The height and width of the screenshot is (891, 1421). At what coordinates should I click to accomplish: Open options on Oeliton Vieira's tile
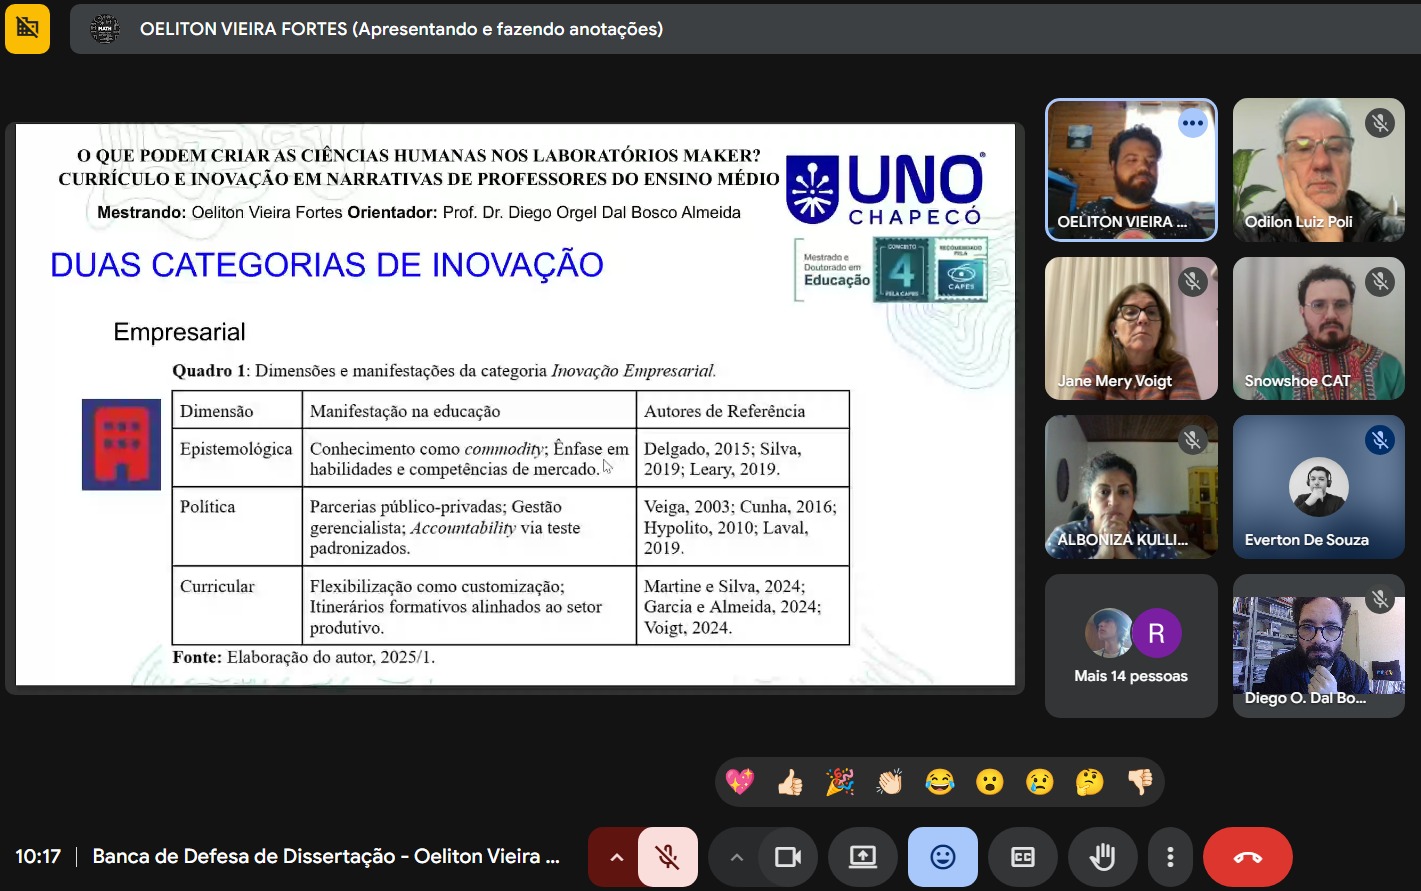tap(1192, 123)
